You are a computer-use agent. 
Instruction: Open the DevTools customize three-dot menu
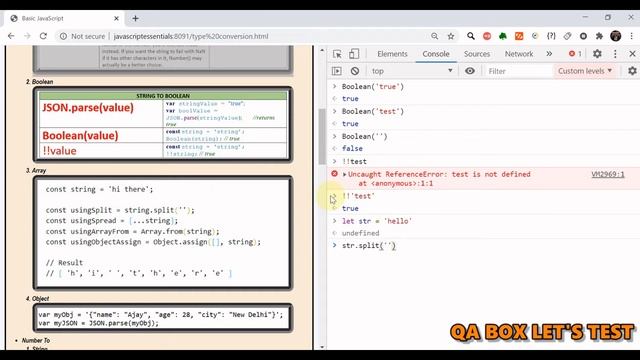pyautogui.click(x=615, y=54)
